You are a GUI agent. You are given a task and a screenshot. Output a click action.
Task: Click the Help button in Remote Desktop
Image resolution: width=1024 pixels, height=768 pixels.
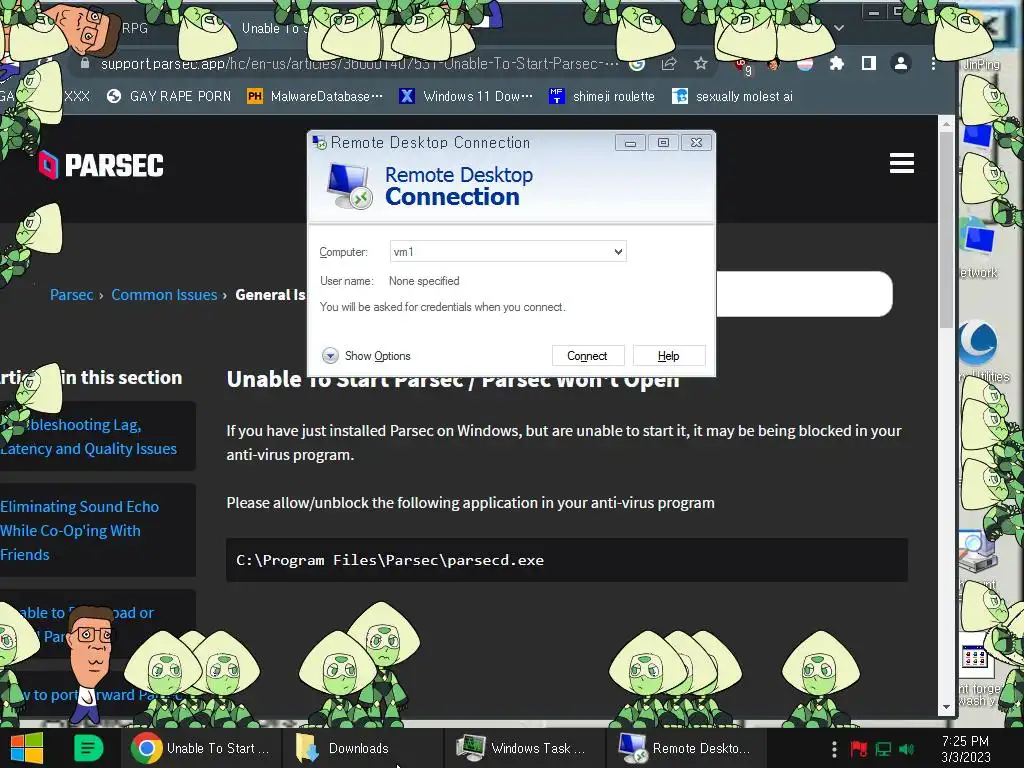[669, 355]
